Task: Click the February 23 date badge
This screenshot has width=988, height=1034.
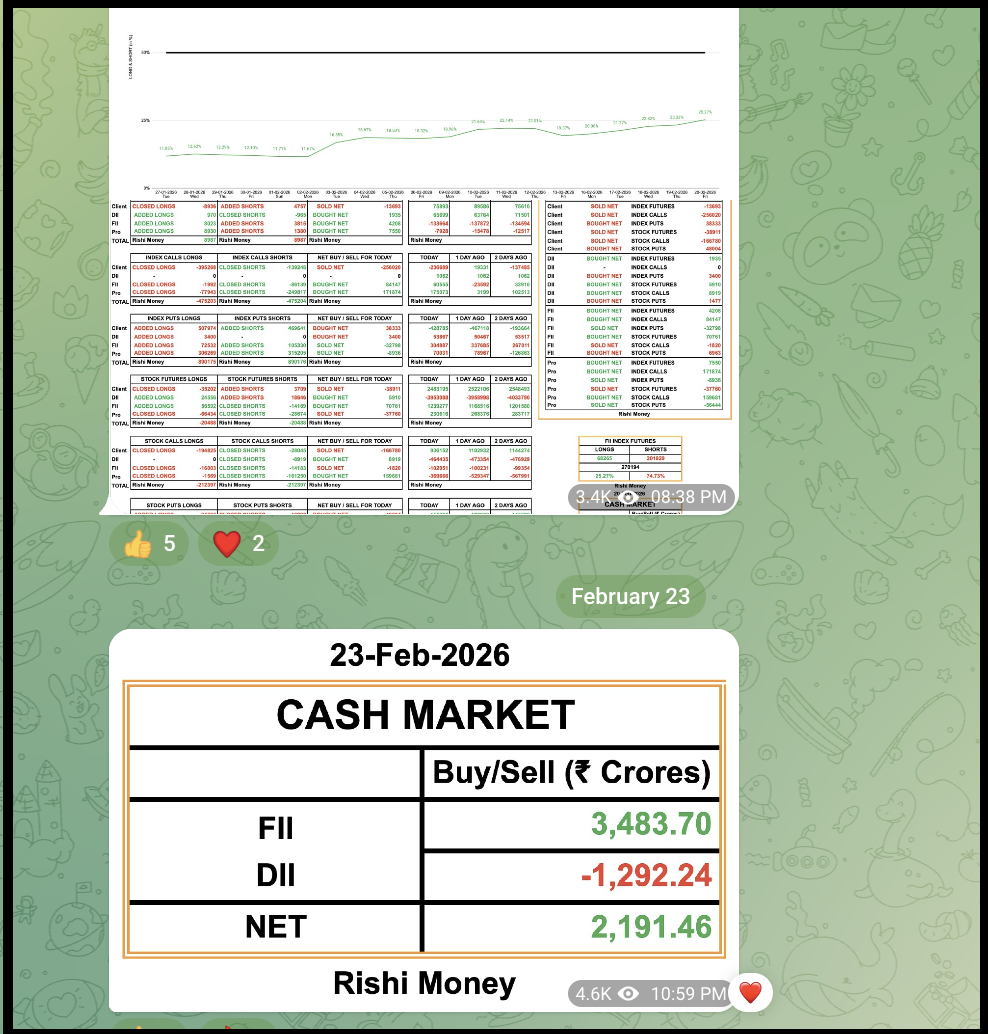Action: 631,596
